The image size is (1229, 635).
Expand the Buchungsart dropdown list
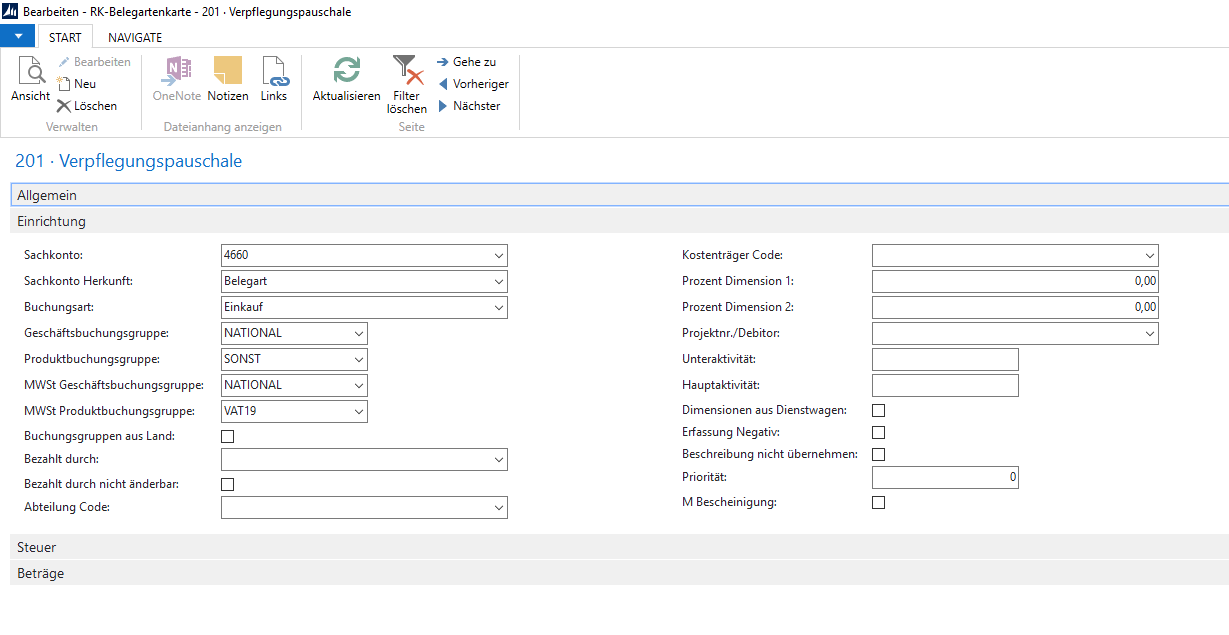pyautogui.click(x=498, y=308)
